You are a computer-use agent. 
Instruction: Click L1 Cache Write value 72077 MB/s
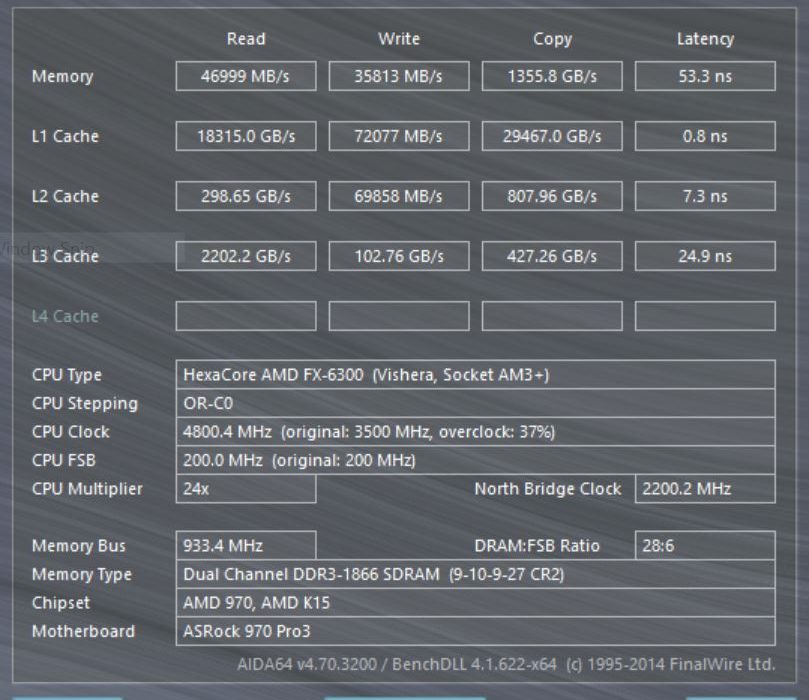coord(399,136)
